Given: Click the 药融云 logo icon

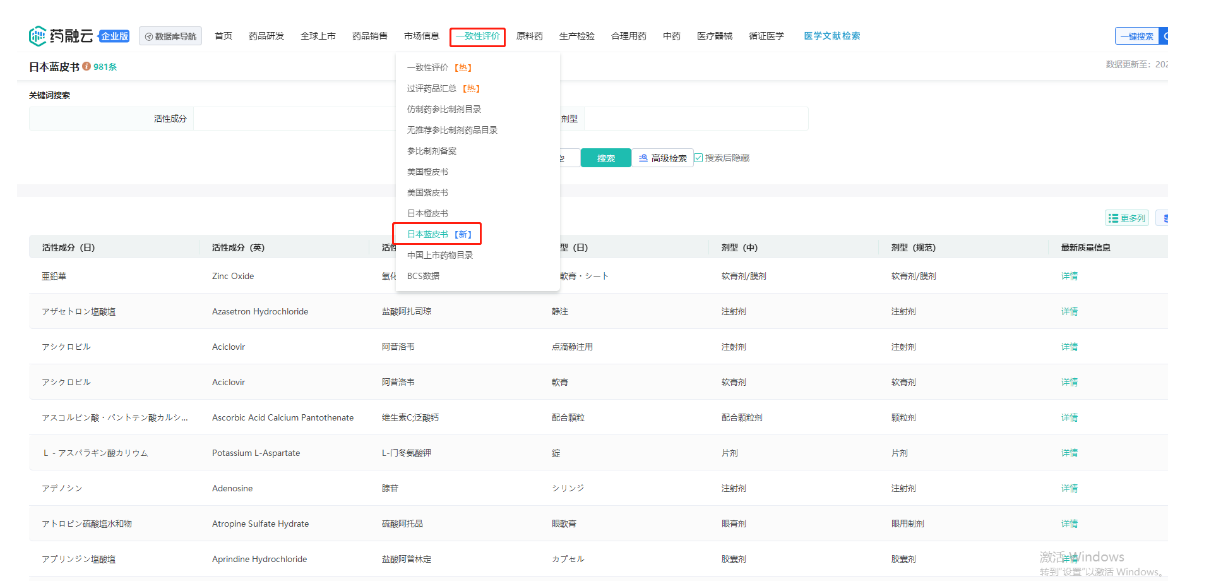Looking at the screenshot, I should pos(38,36).
